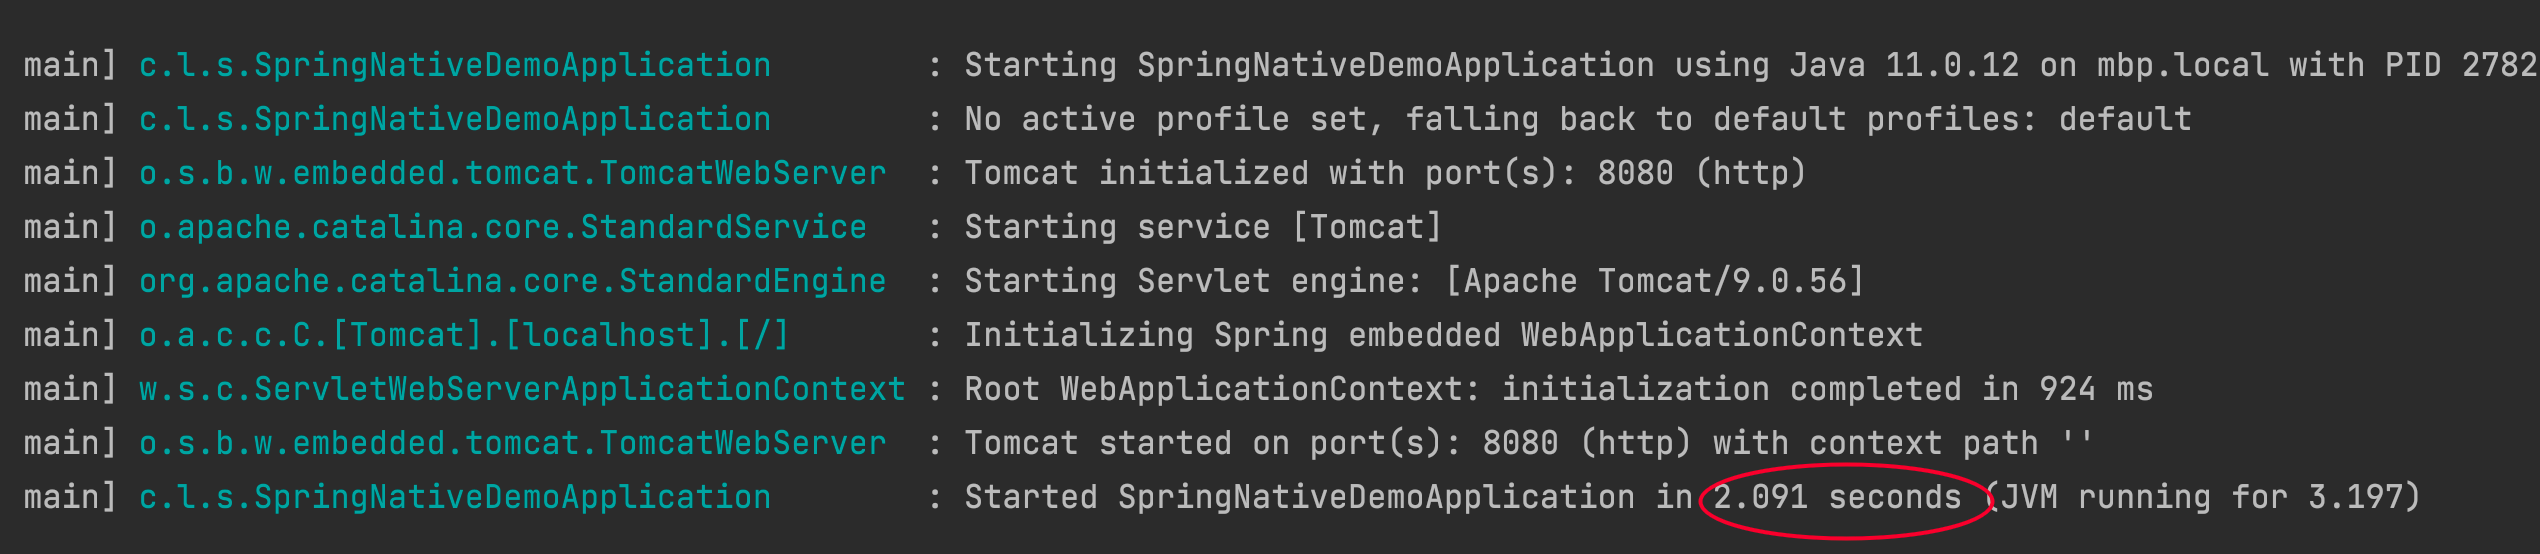Click o.a.c.c.C.[Tomcat].[localhost].[/] logger name
This screenshot has width=2540, height=554.
(x=464, y=335)
